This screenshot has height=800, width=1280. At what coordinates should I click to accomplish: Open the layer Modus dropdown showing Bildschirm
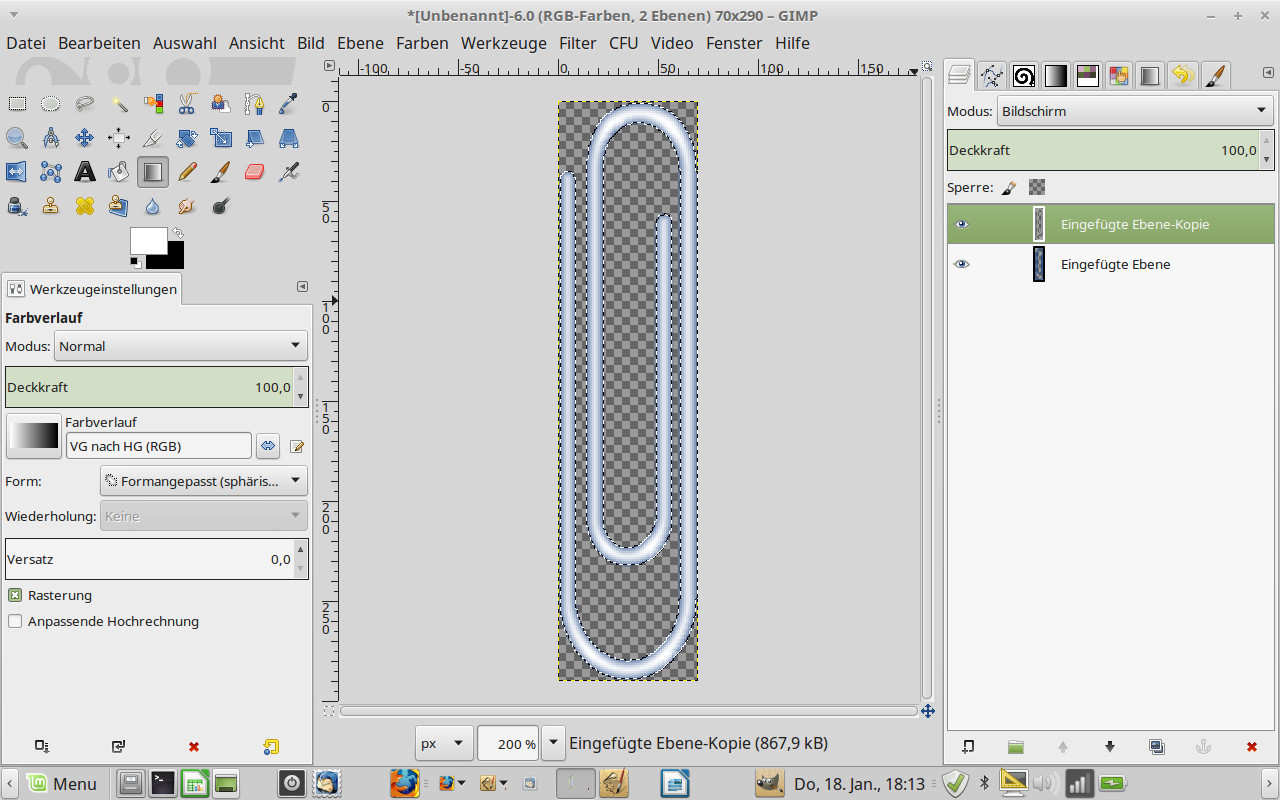pos(1134,111)
